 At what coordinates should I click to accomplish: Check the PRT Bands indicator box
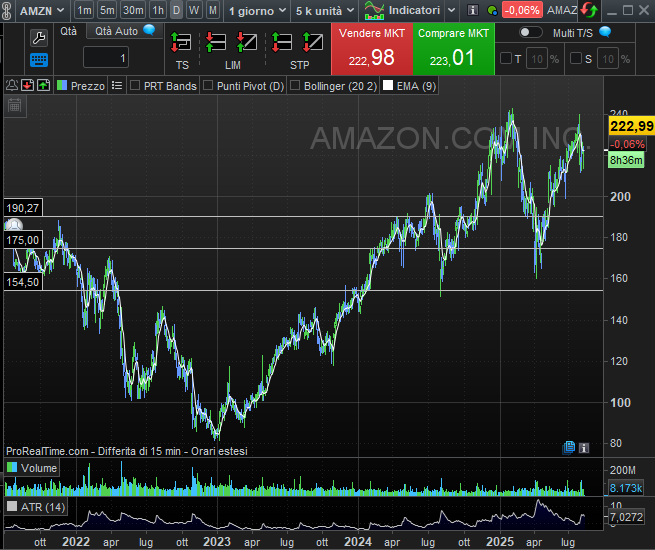point(135,85)
